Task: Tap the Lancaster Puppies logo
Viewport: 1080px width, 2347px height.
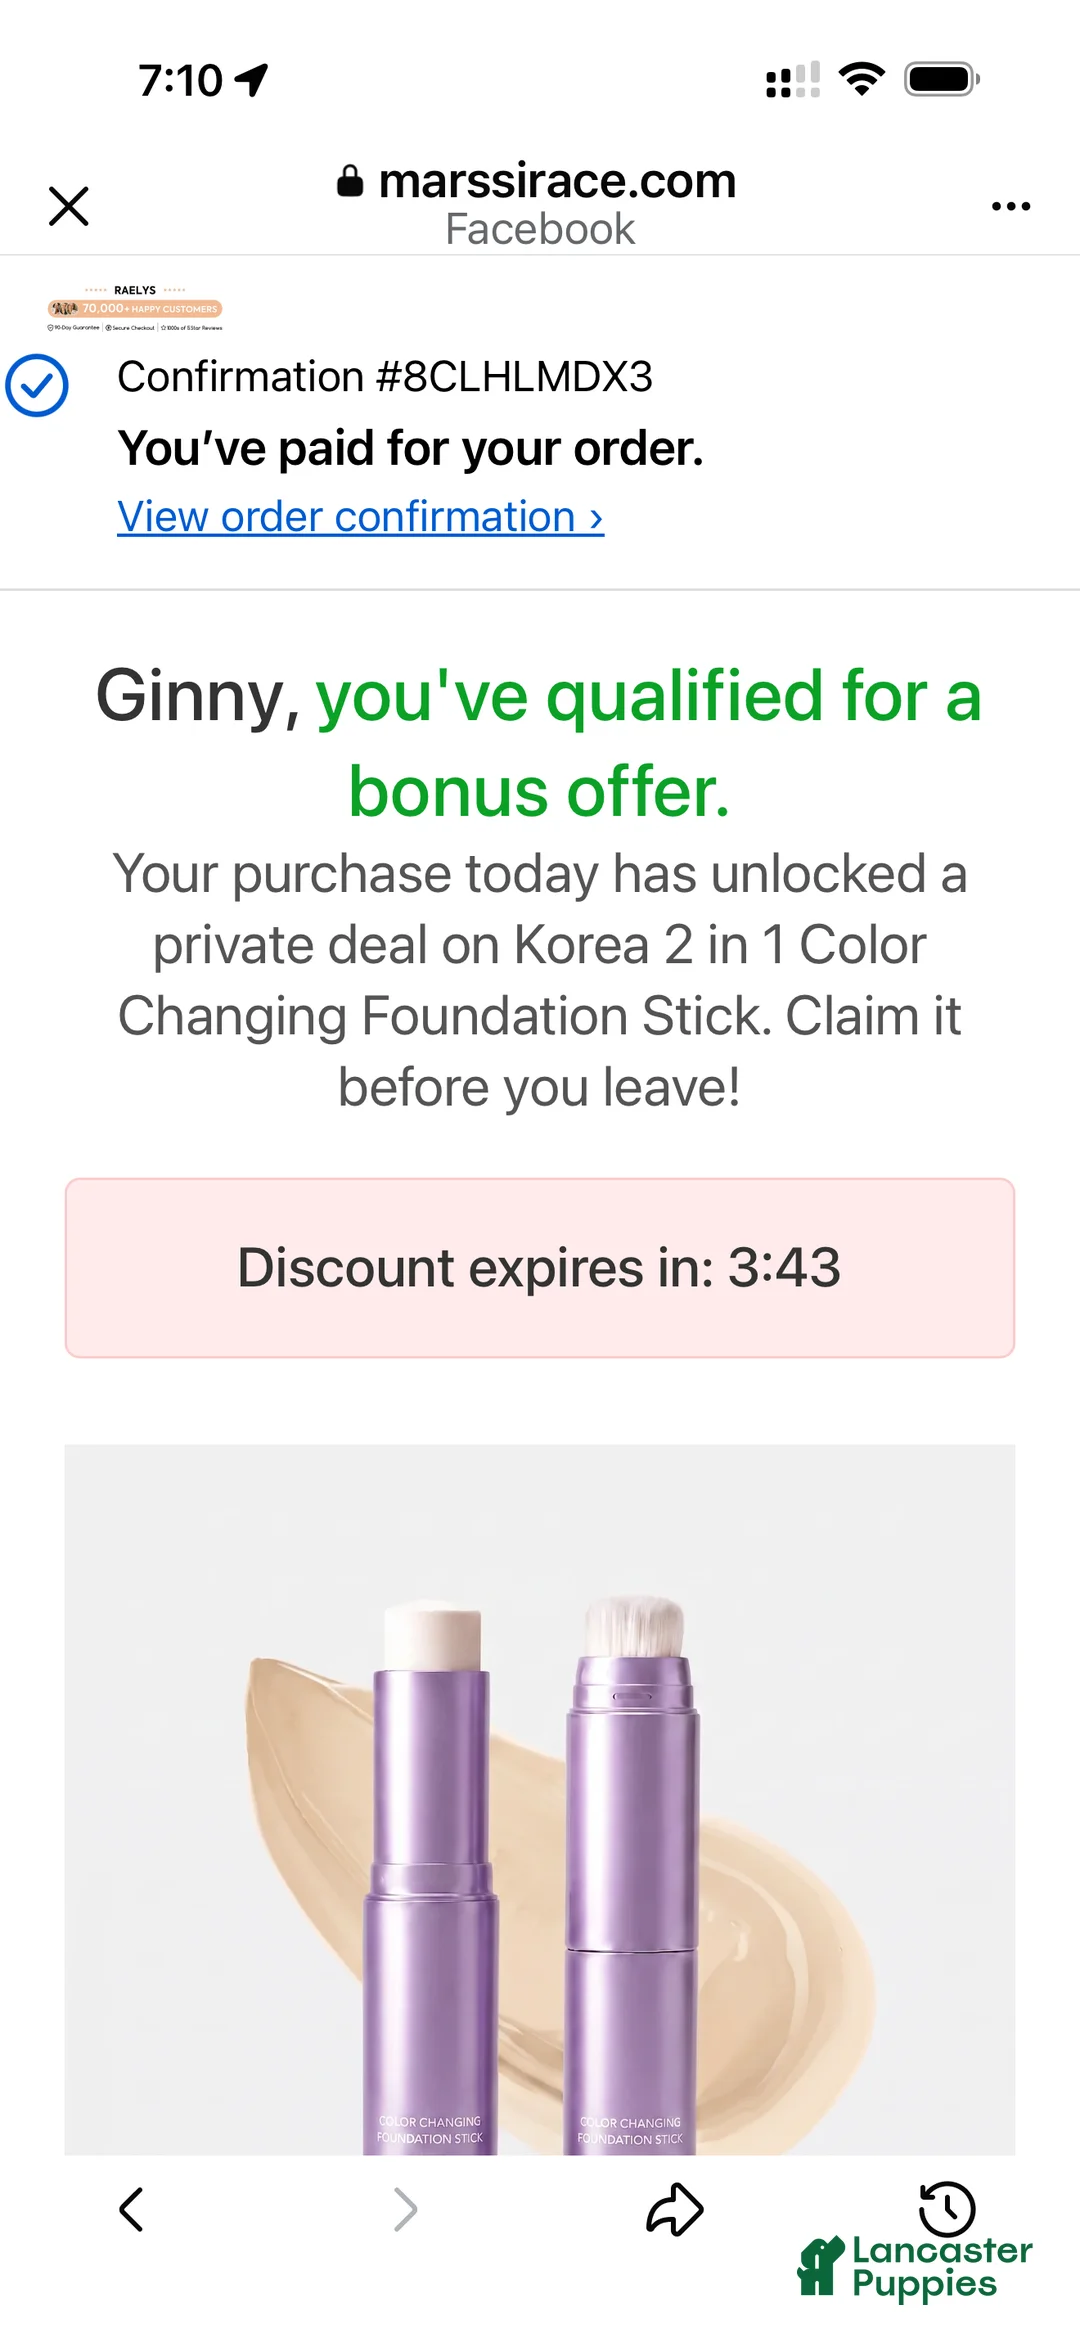Action: coord(915,2268)
